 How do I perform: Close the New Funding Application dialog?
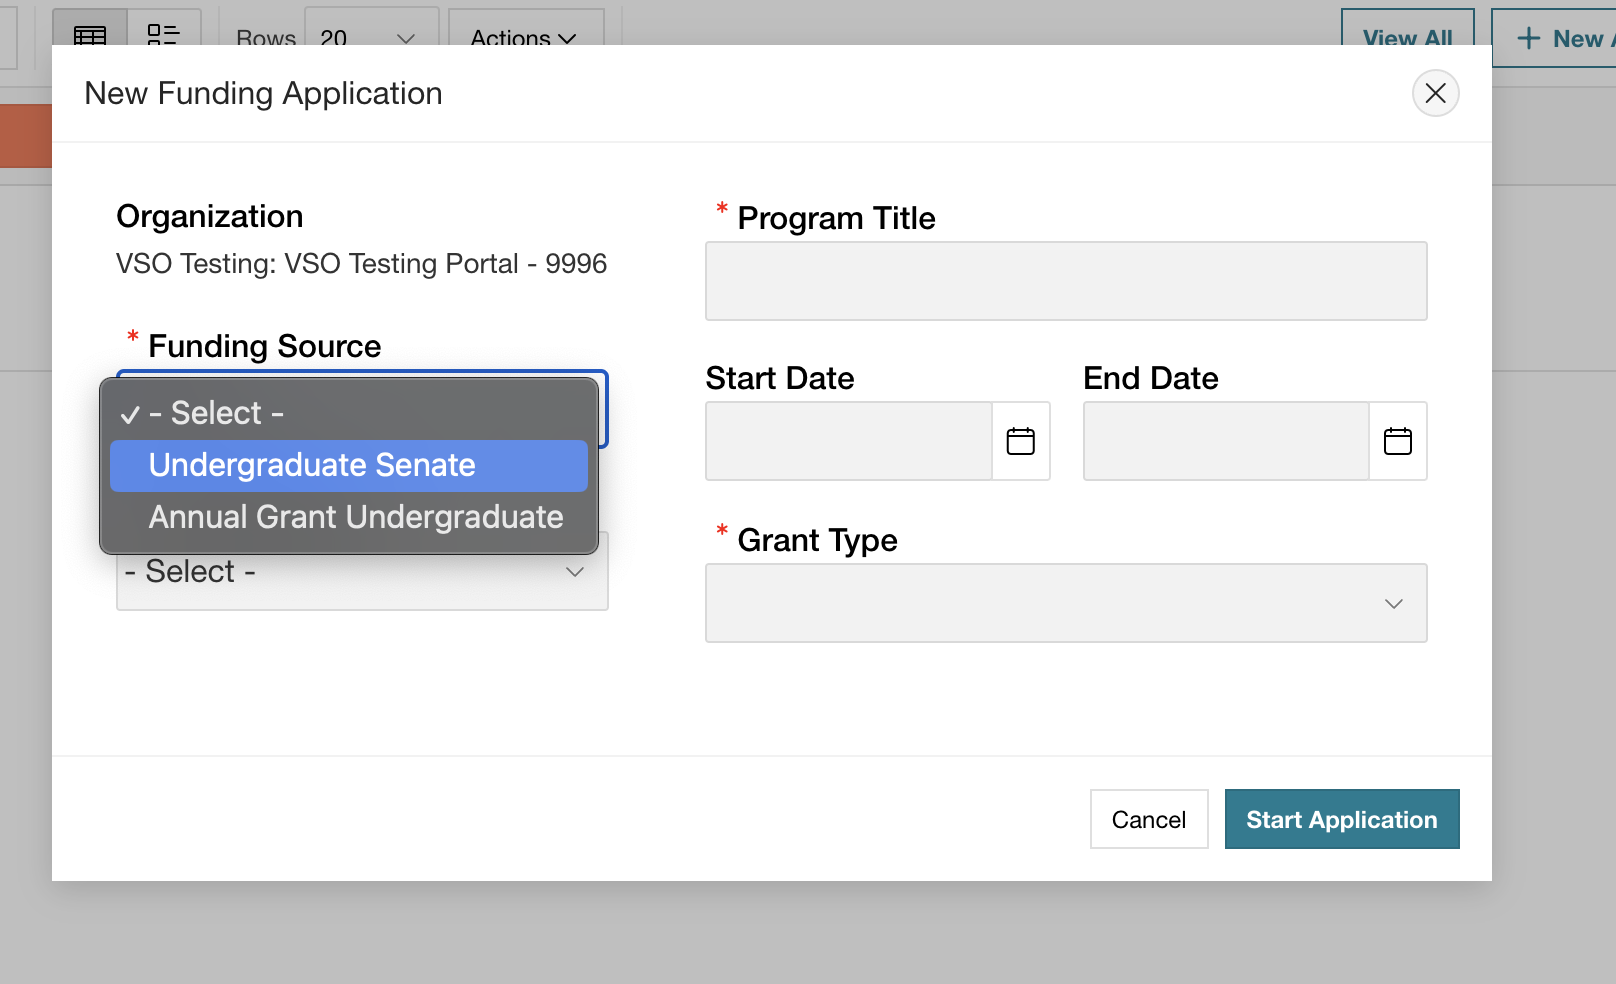1435,93
